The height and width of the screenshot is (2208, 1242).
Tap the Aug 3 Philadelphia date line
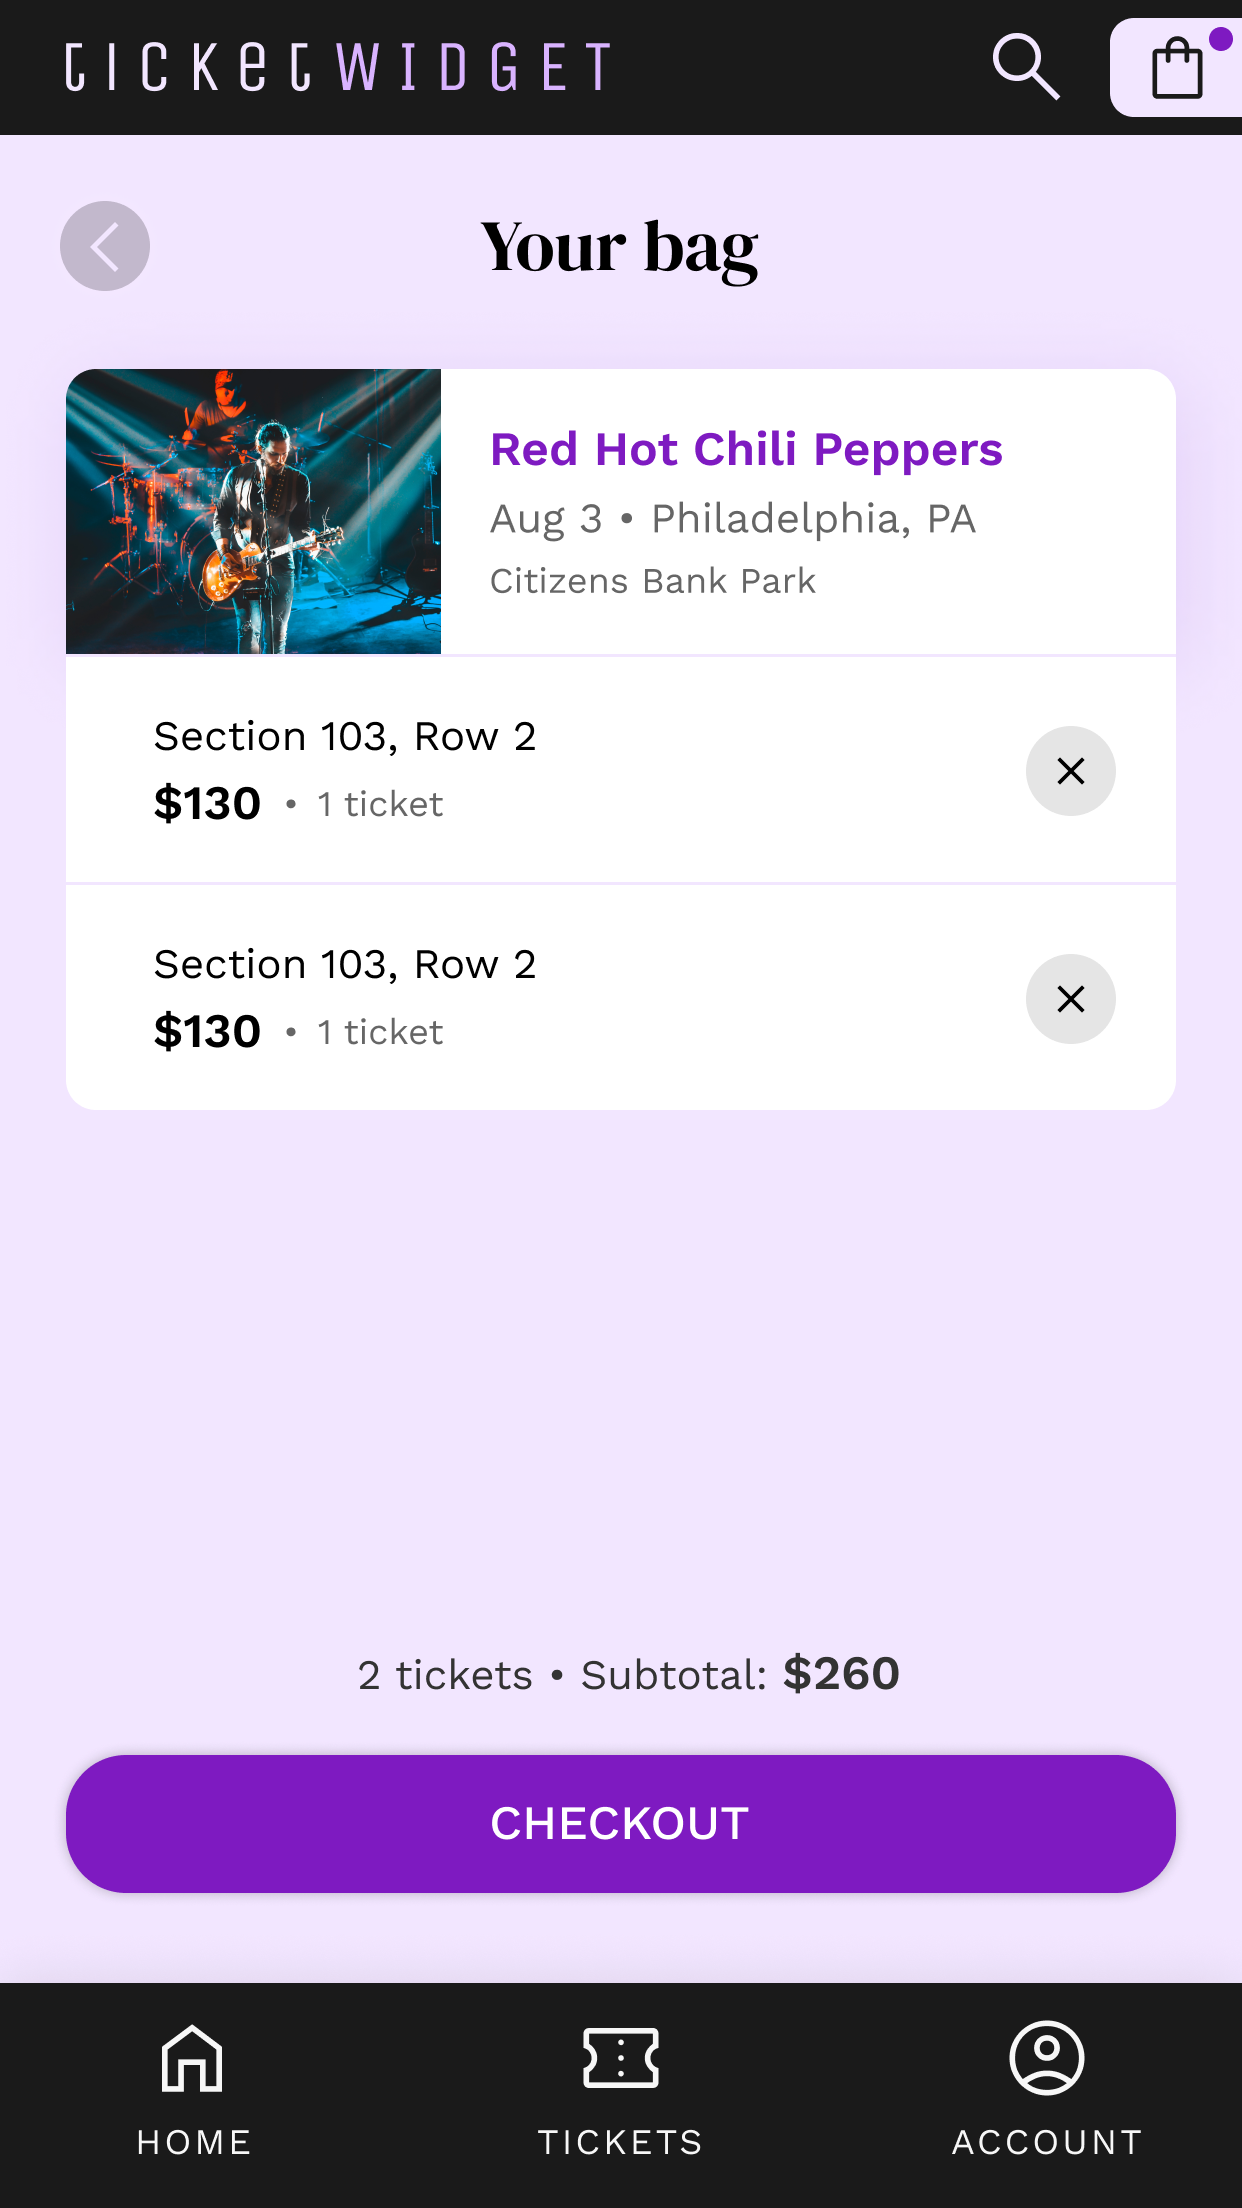[x=733, y=519]
